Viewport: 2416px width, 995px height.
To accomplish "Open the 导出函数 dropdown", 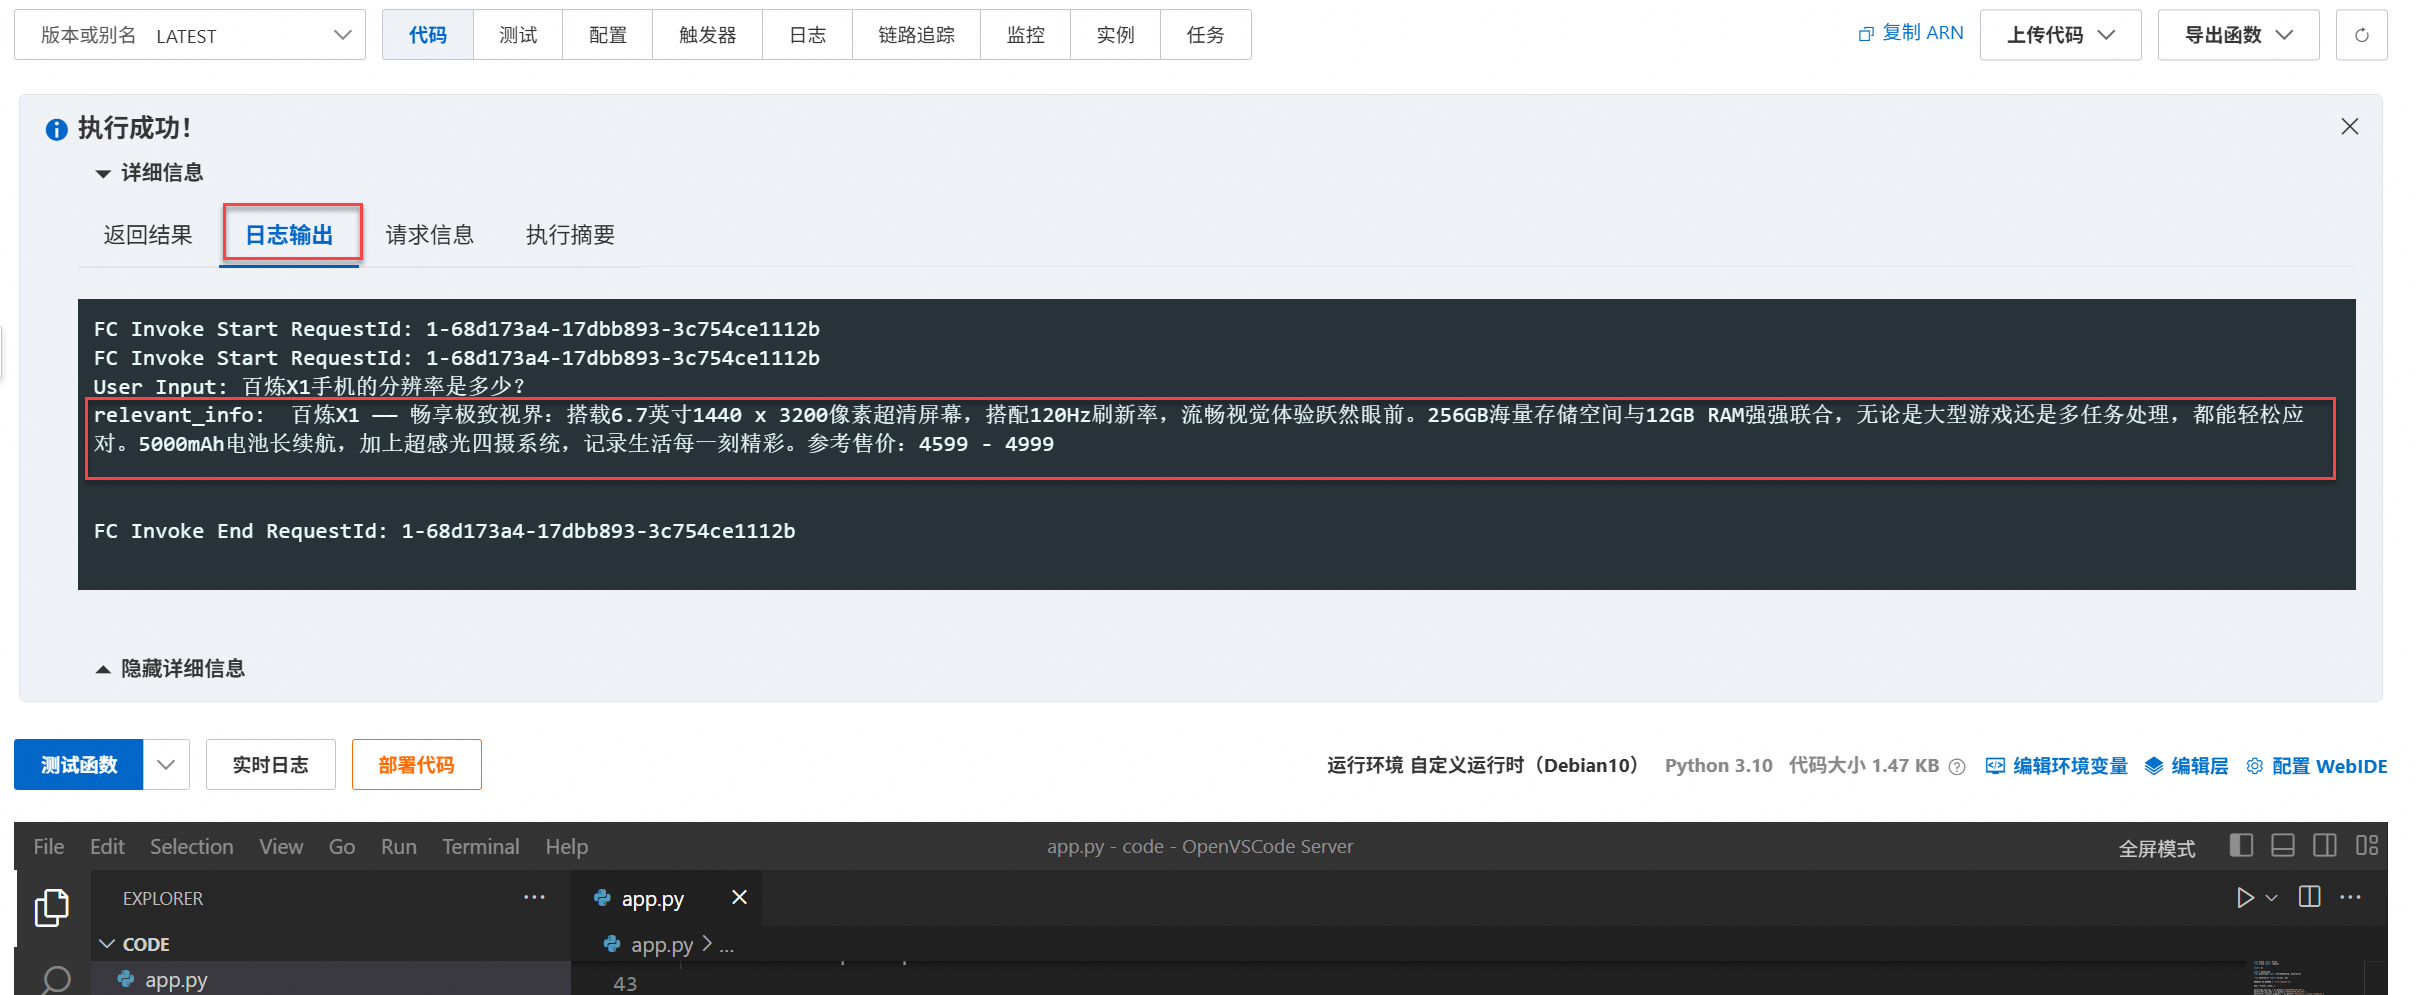I will [x=2238, y=35].
